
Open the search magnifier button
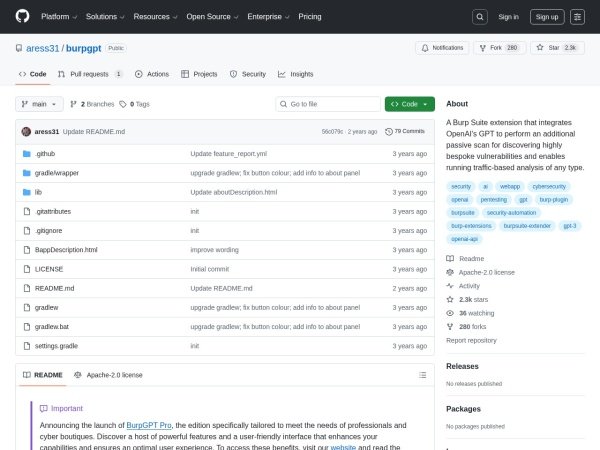coord(479,17)
